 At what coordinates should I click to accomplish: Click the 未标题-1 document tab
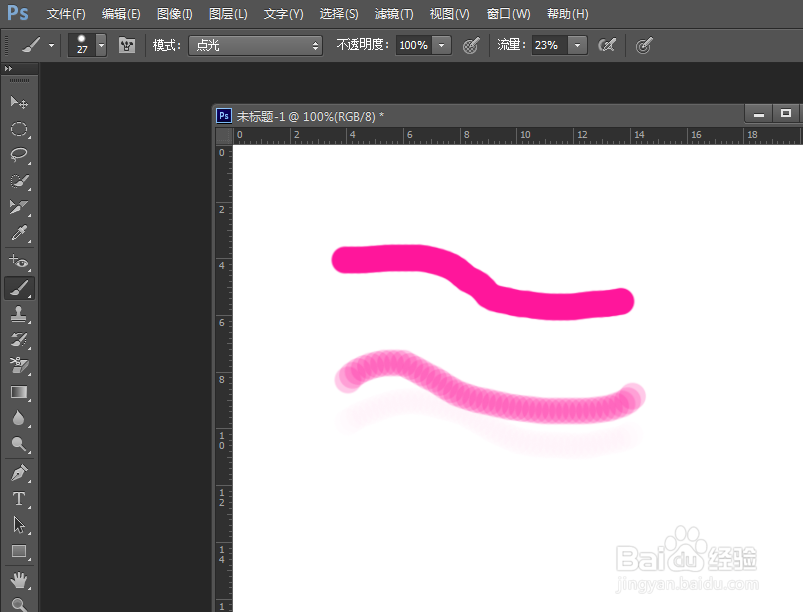(x=300, y=115)
